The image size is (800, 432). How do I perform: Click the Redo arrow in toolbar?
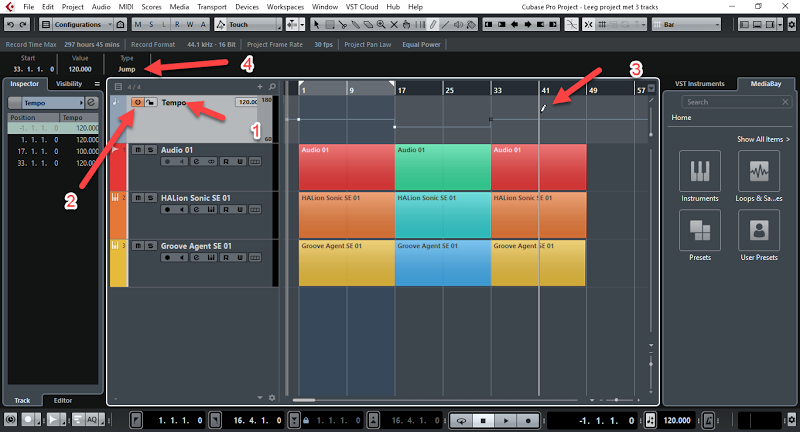(x=23, y=24)
